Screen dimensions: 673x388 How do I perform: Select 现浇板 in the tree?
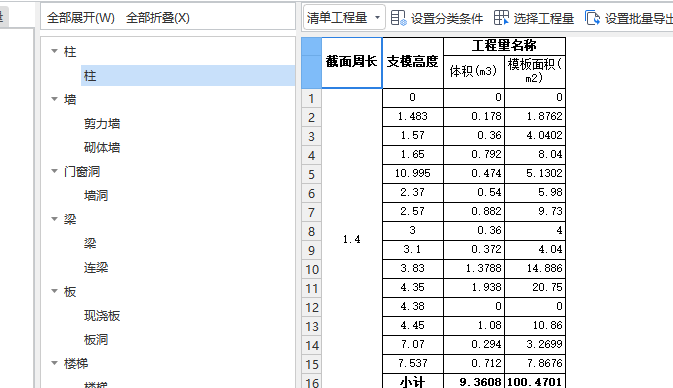[x=102, y=316]
